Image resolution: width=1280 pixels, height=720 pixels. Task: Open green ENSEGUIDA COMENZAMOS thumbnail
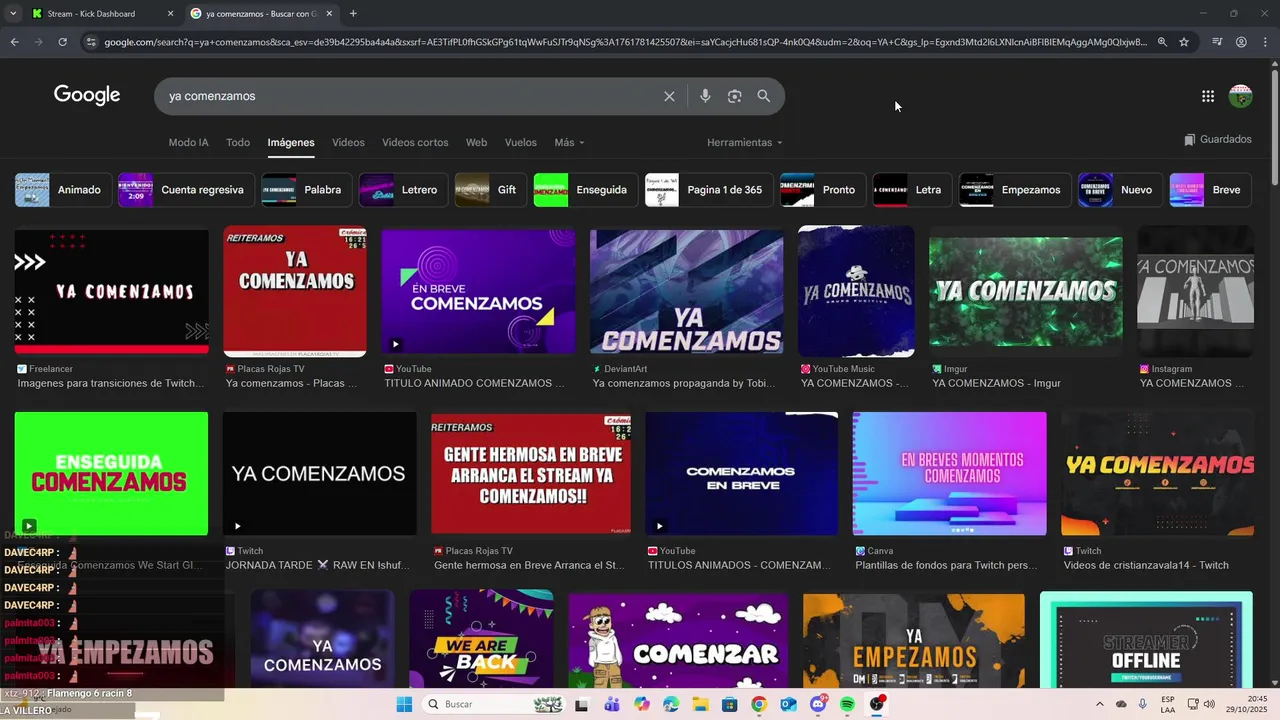111,473
